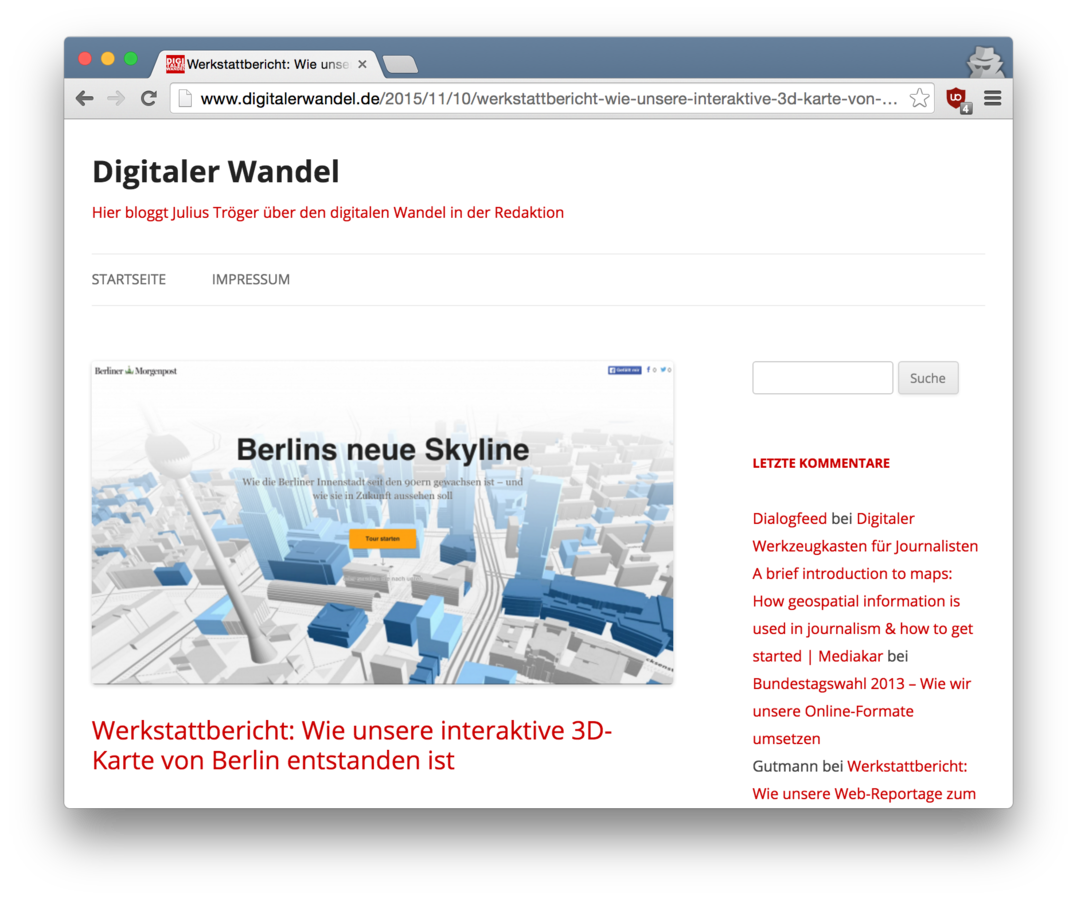Select the Werkstattbericht browser tab
Viewport: 1077px width, 900px height.
point(267,64)
